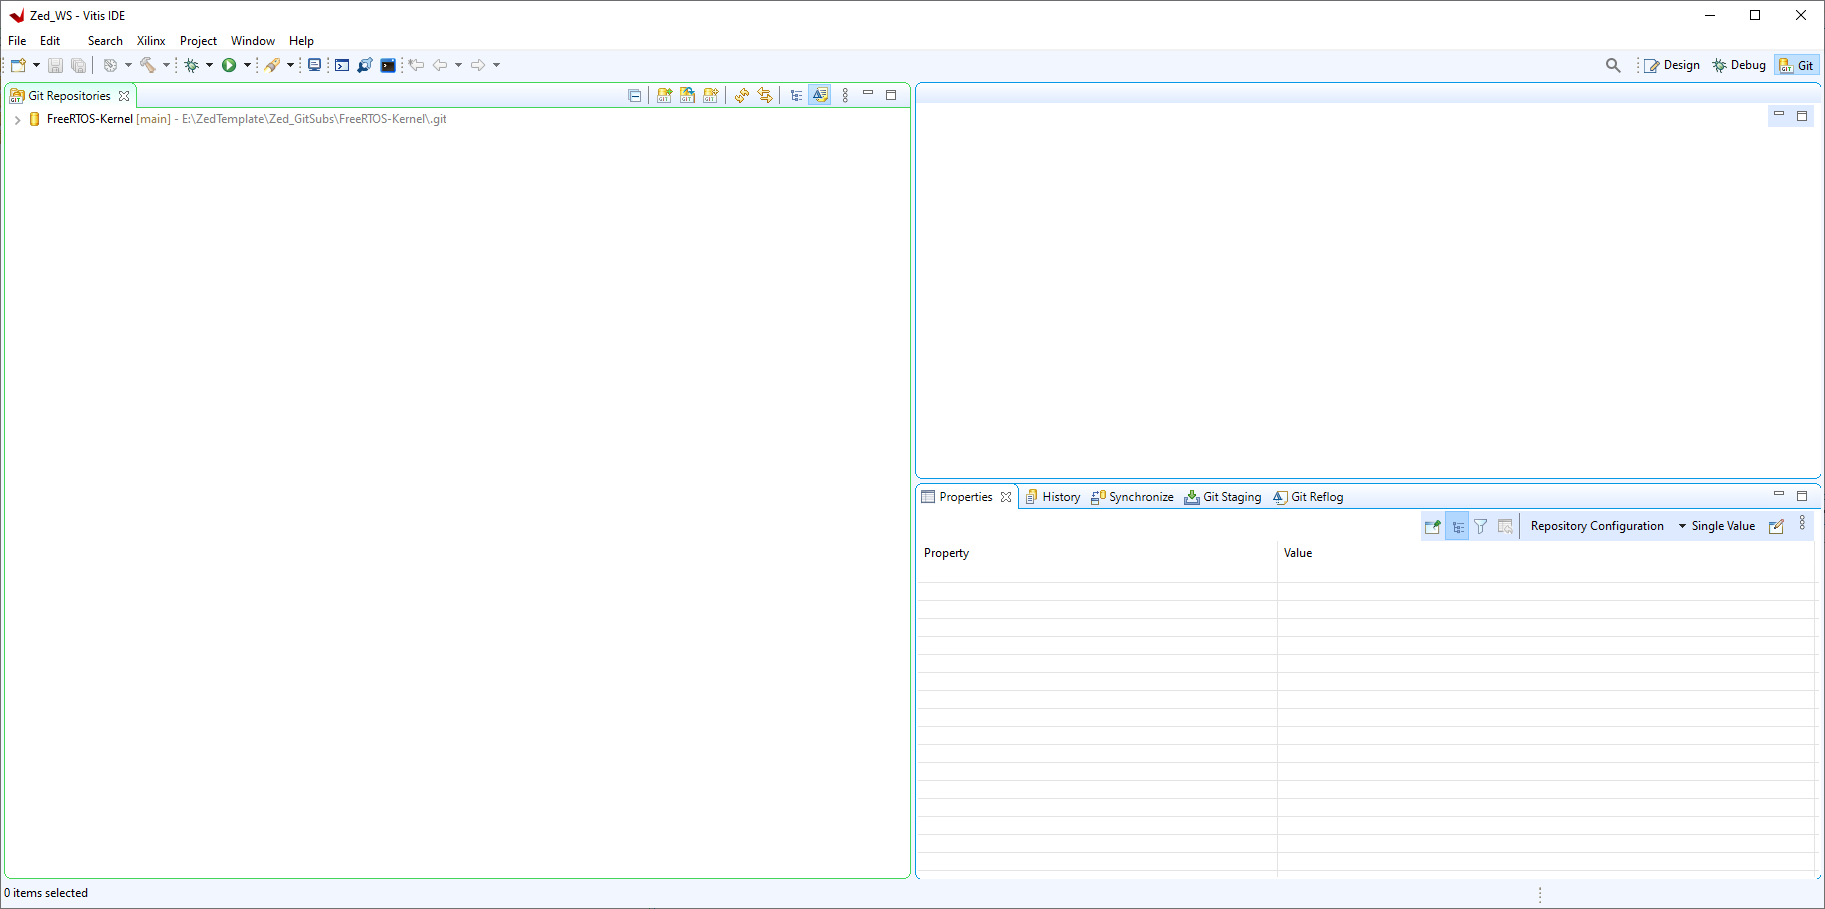Toggle Link with Editor and Selection
Screen dimensions: 1825x909
765,96
